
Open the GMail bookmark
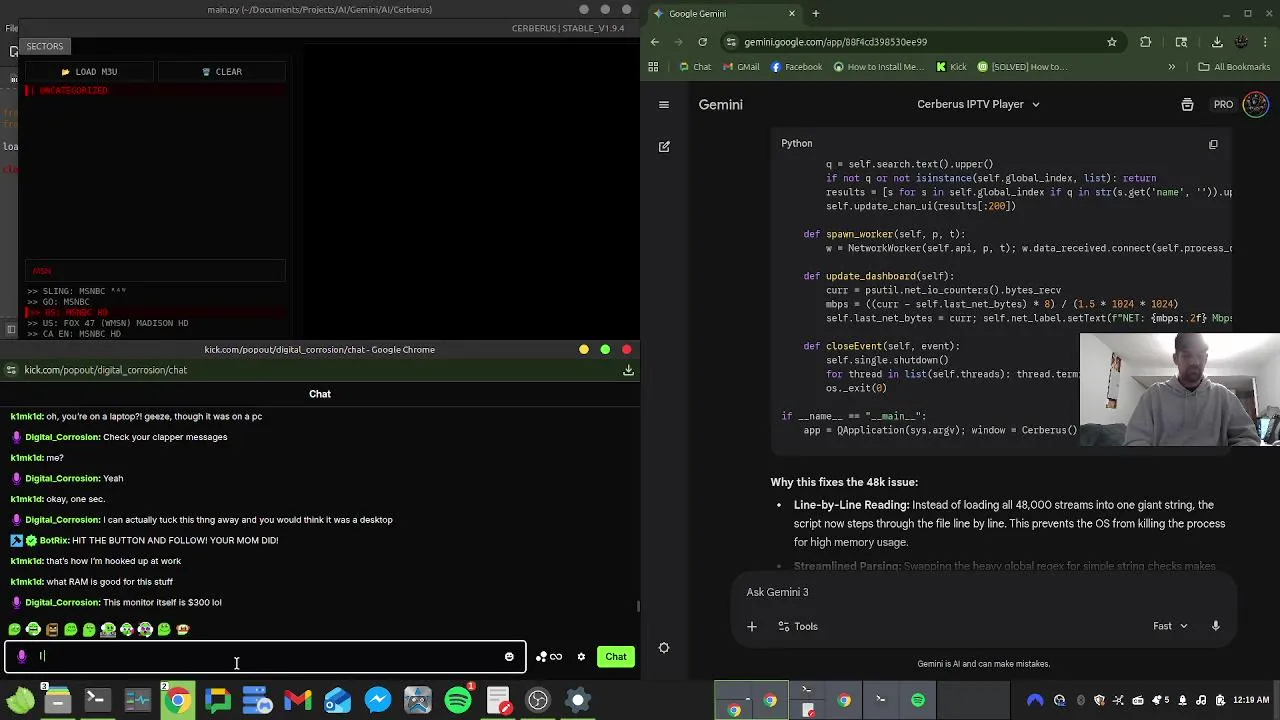tap(741, 67)
